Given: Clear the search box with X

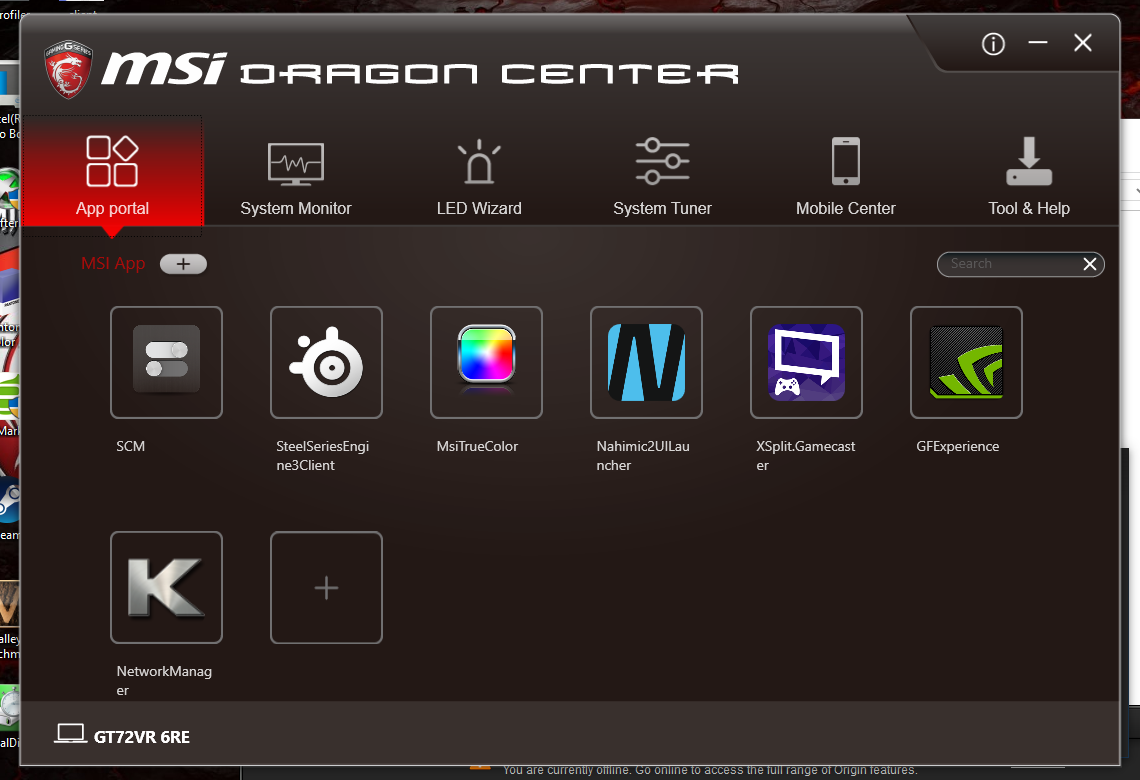Looking at the screenshot, I should pos(1090,264).
